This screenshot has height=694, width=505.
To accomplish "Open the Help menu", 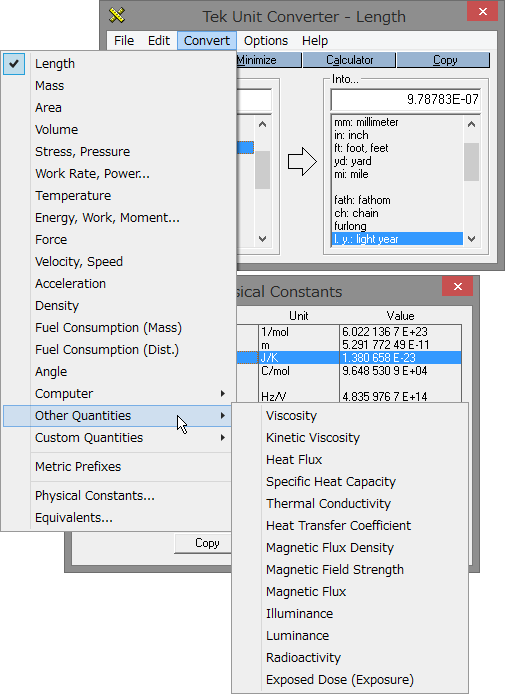I will (315, 41).
